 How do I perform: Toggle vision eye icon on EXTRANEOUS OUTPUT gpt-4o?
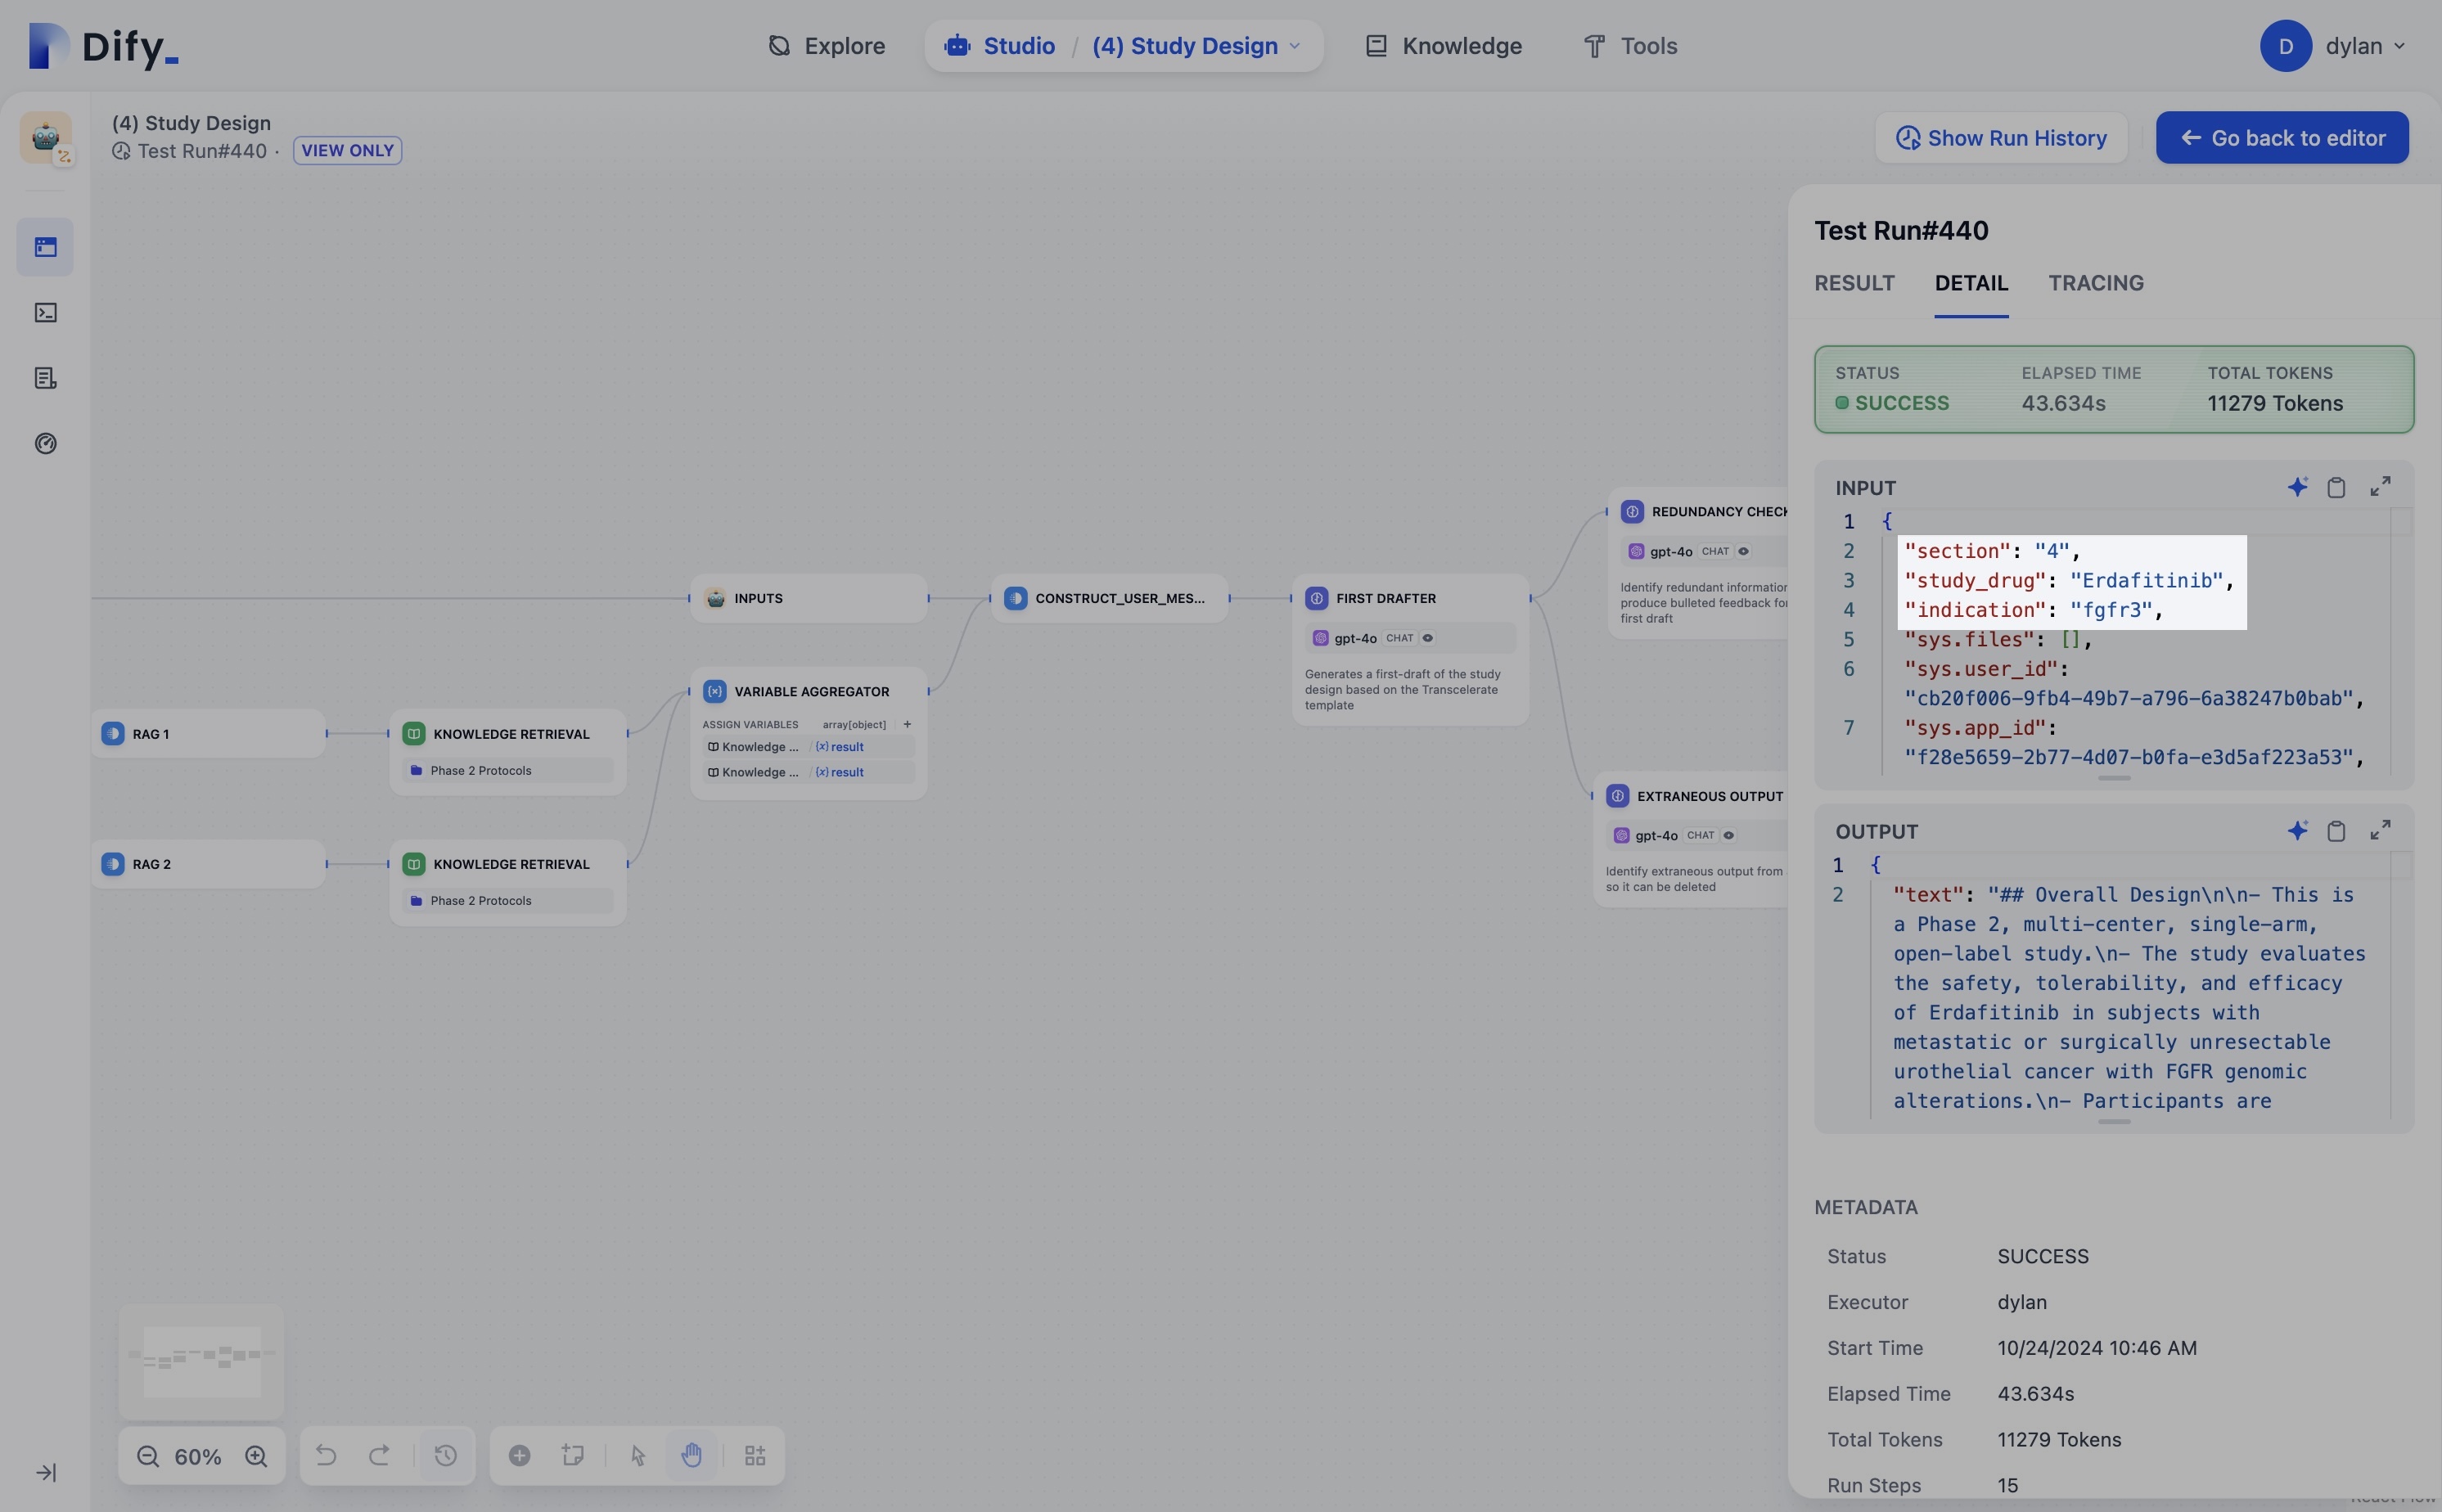1728,835
